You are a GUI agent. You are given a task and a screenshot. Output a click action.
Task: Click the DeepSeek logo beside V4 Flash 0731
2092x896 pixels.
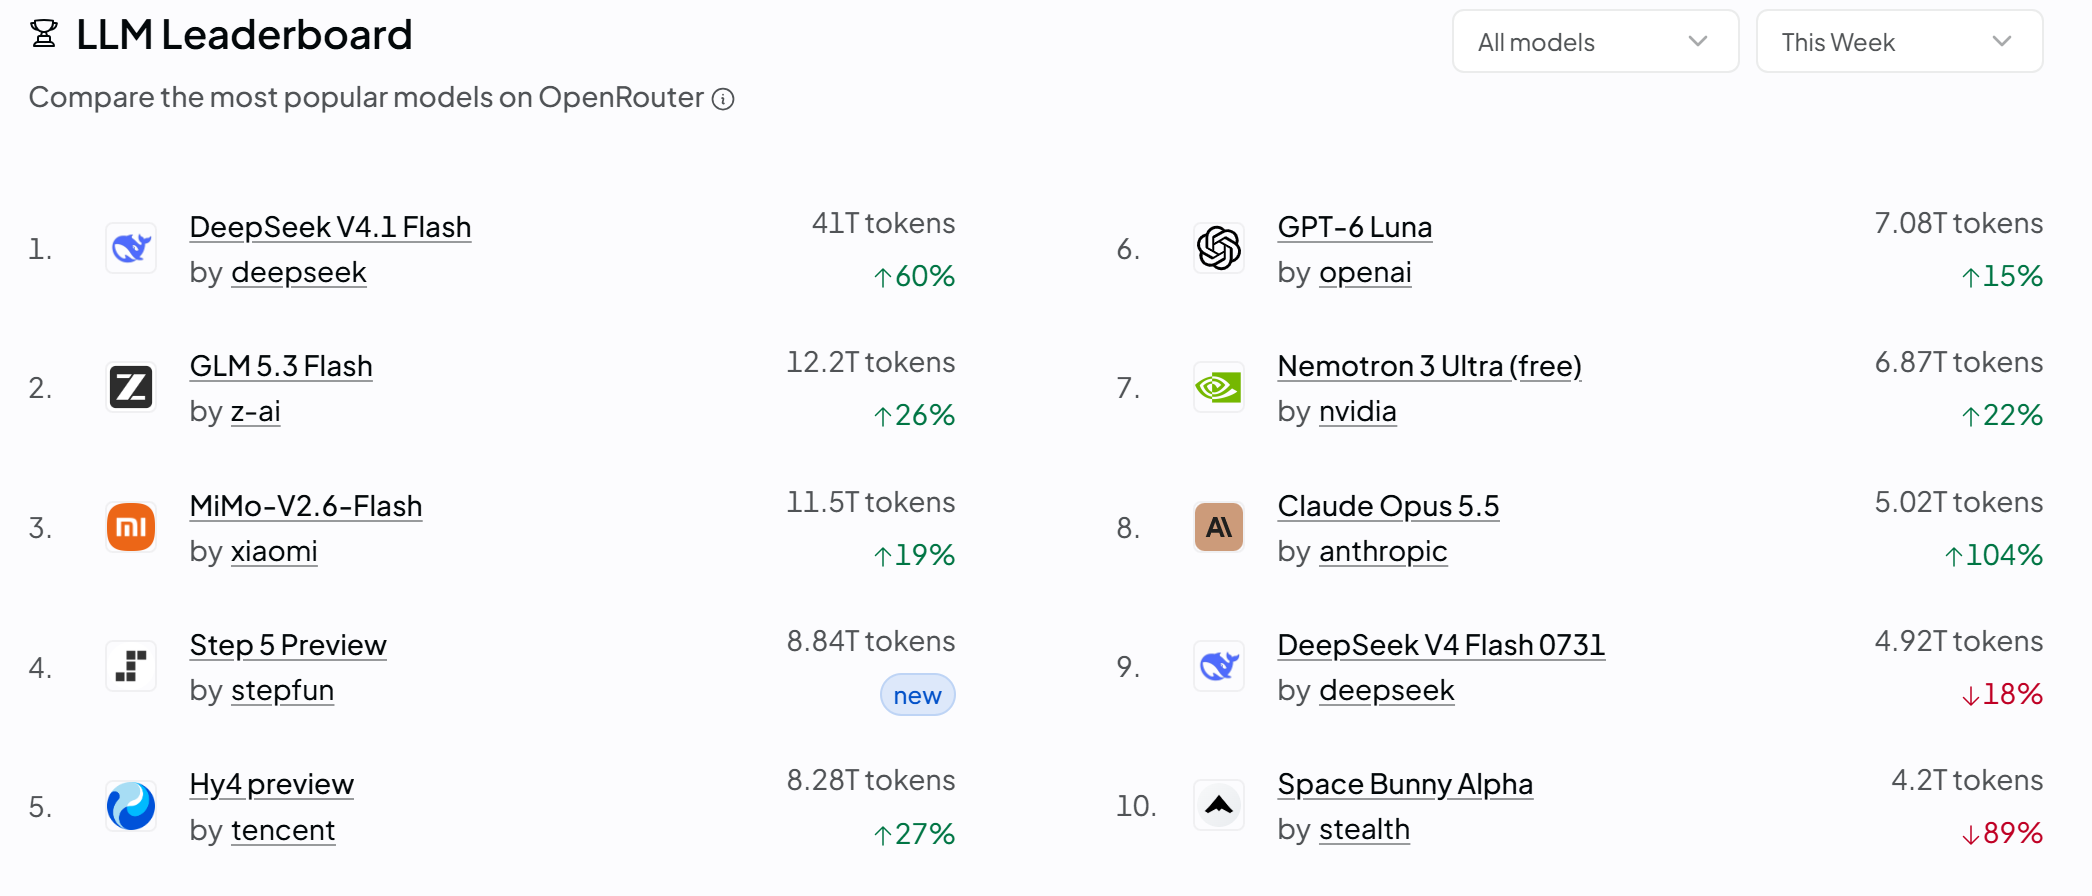coord(1219,666)
